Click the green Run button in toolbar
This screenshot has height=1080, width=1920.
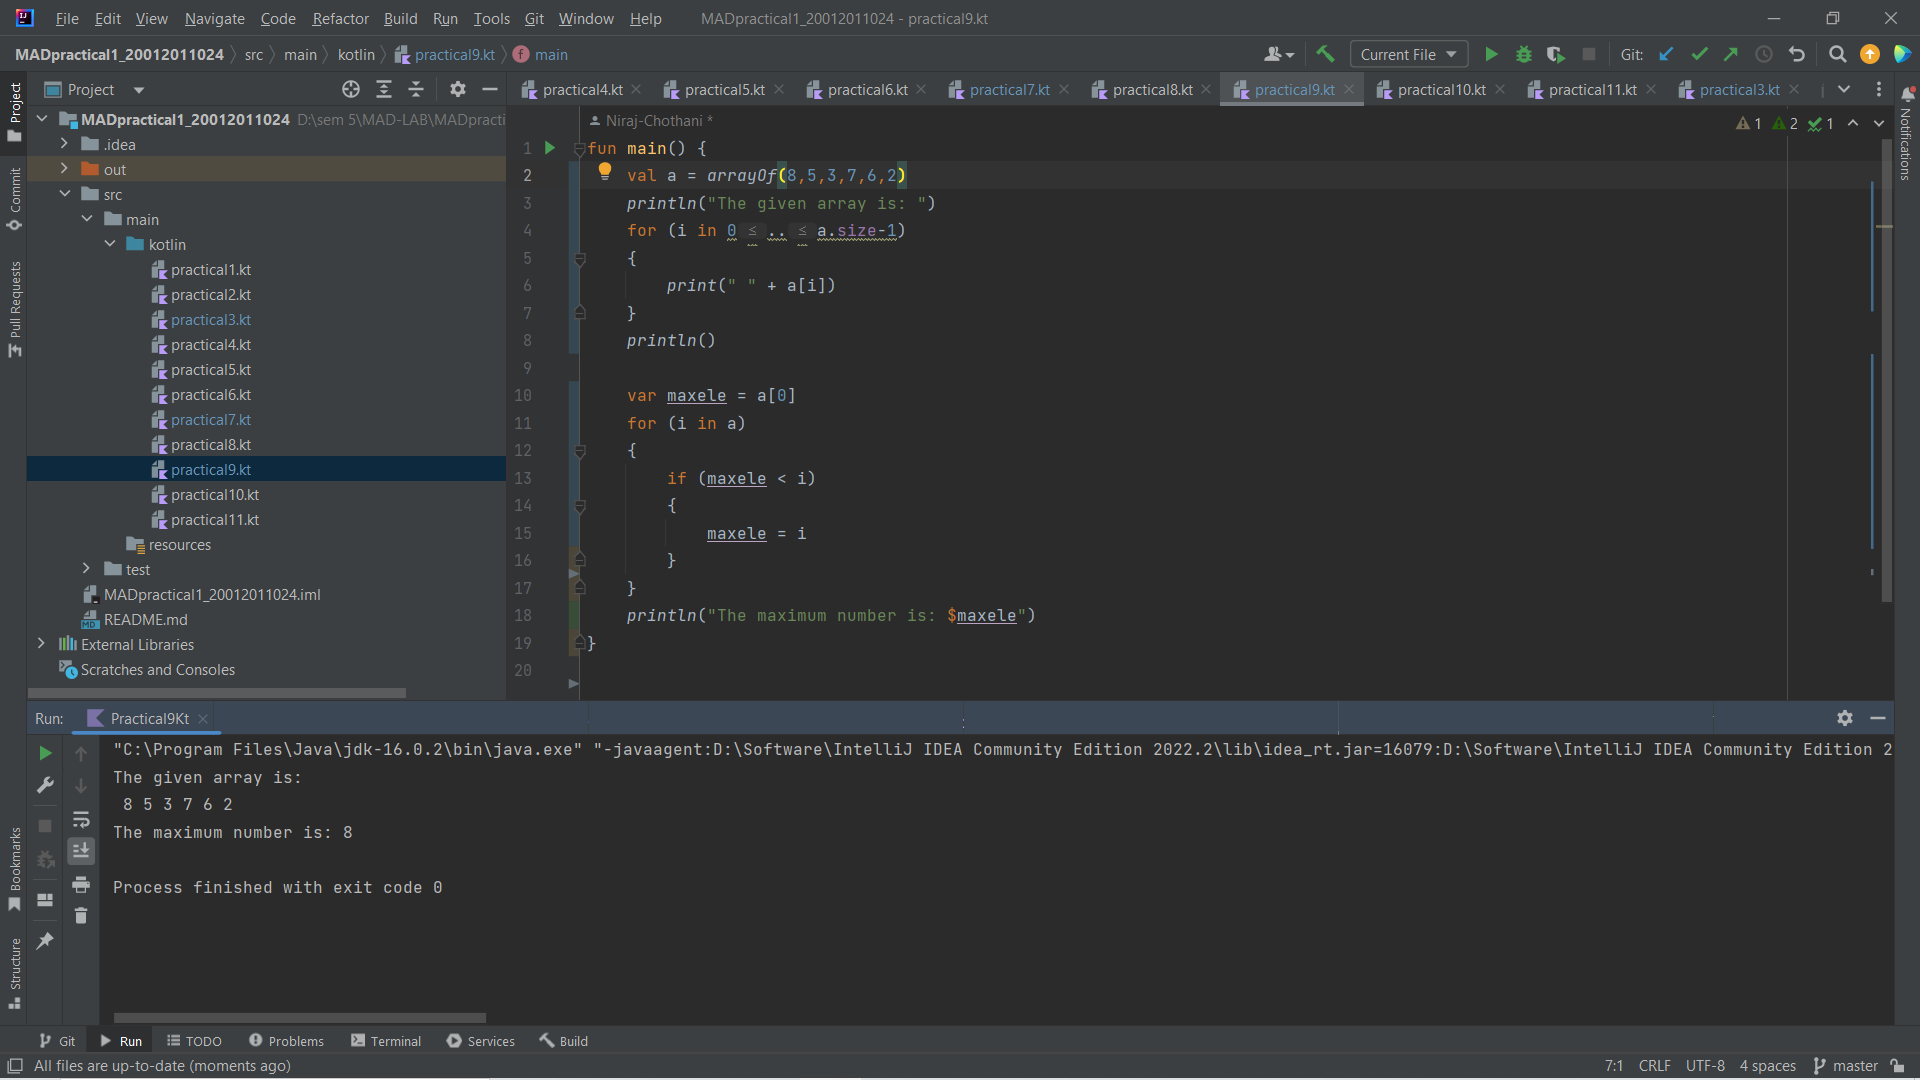tap(1491, 55)
